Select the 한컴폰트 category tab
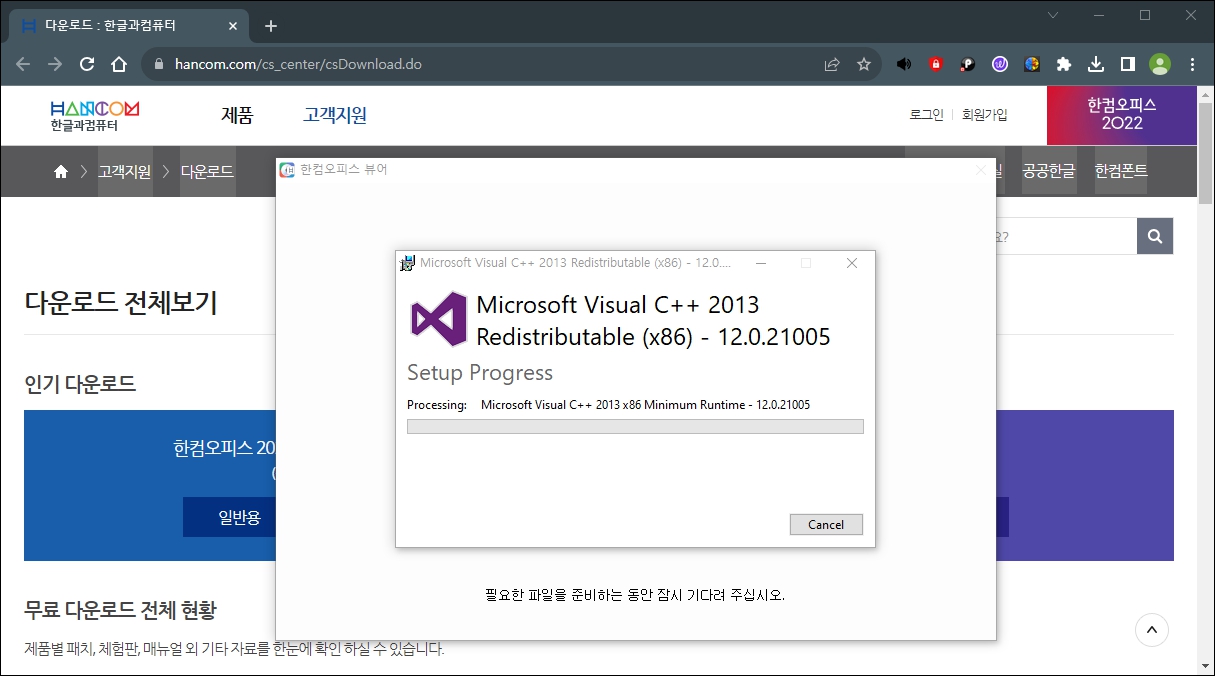 coord(1121,172)
